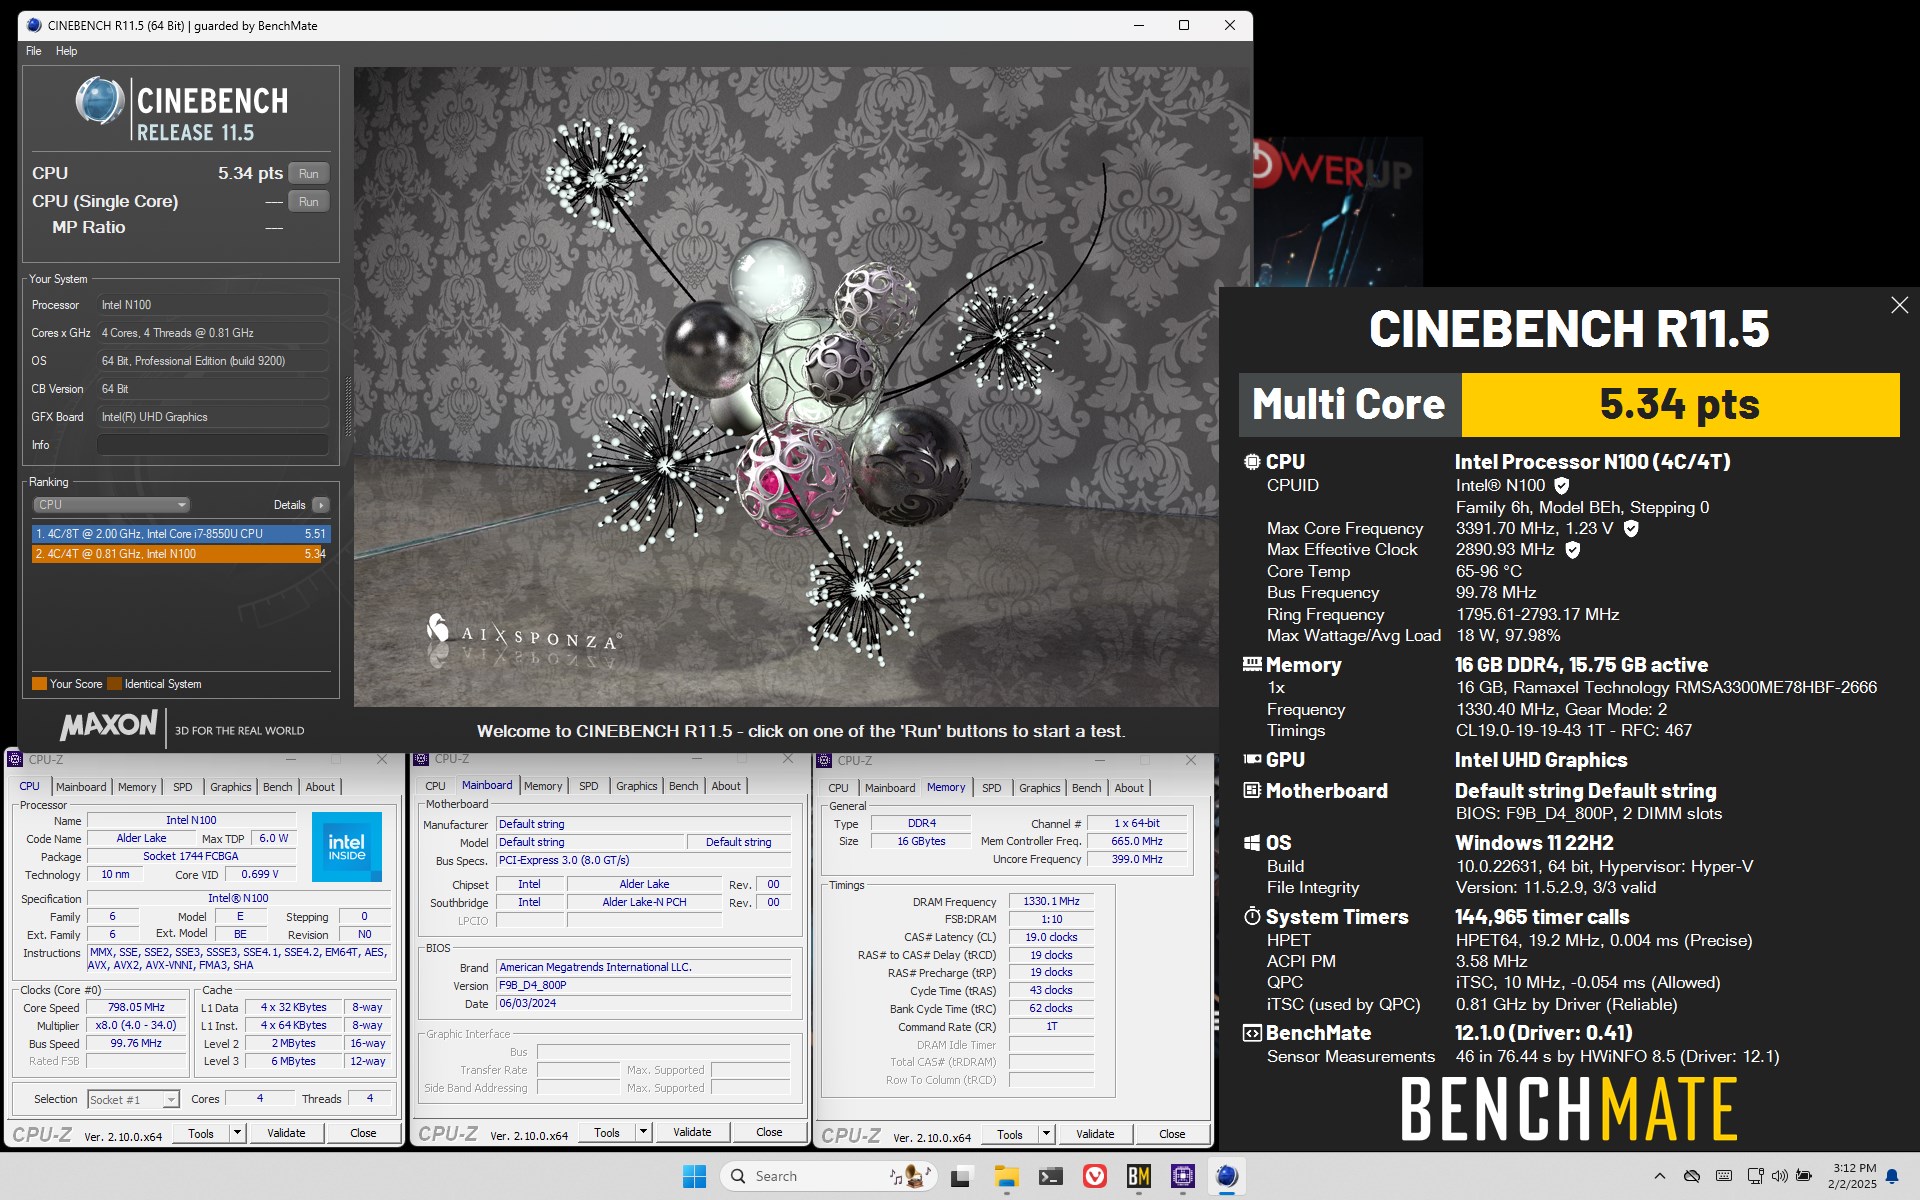The width and height of the screenshot is (1920, 1200).
Task: Open the Windows Start menu
Action: (x=694, y=1176)
